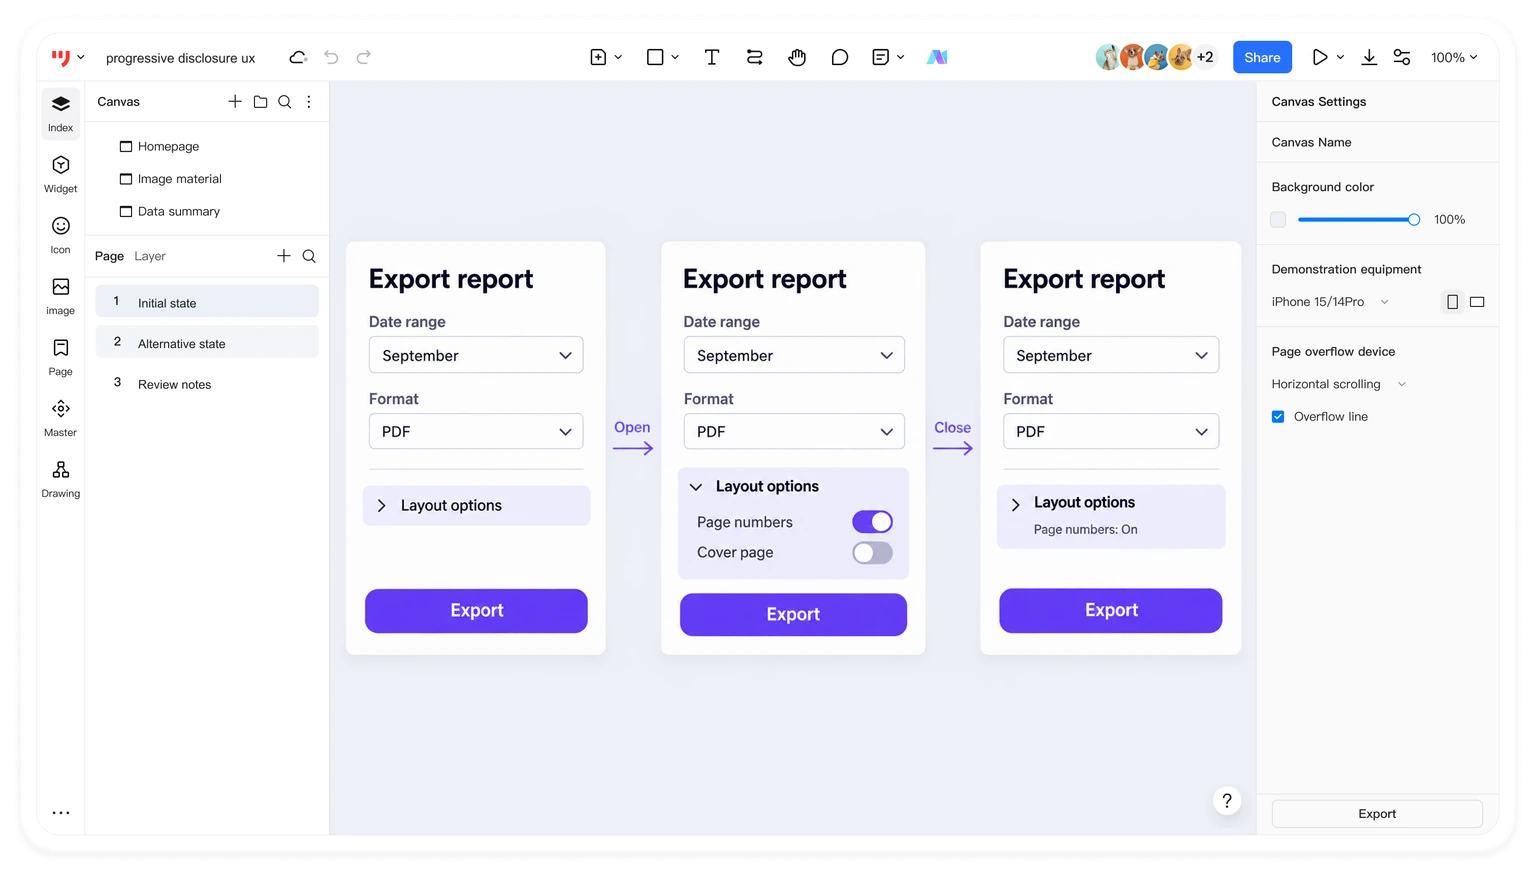
Task: Open the Horizontal scrolling dropdown
Action: pos(1339,384)
